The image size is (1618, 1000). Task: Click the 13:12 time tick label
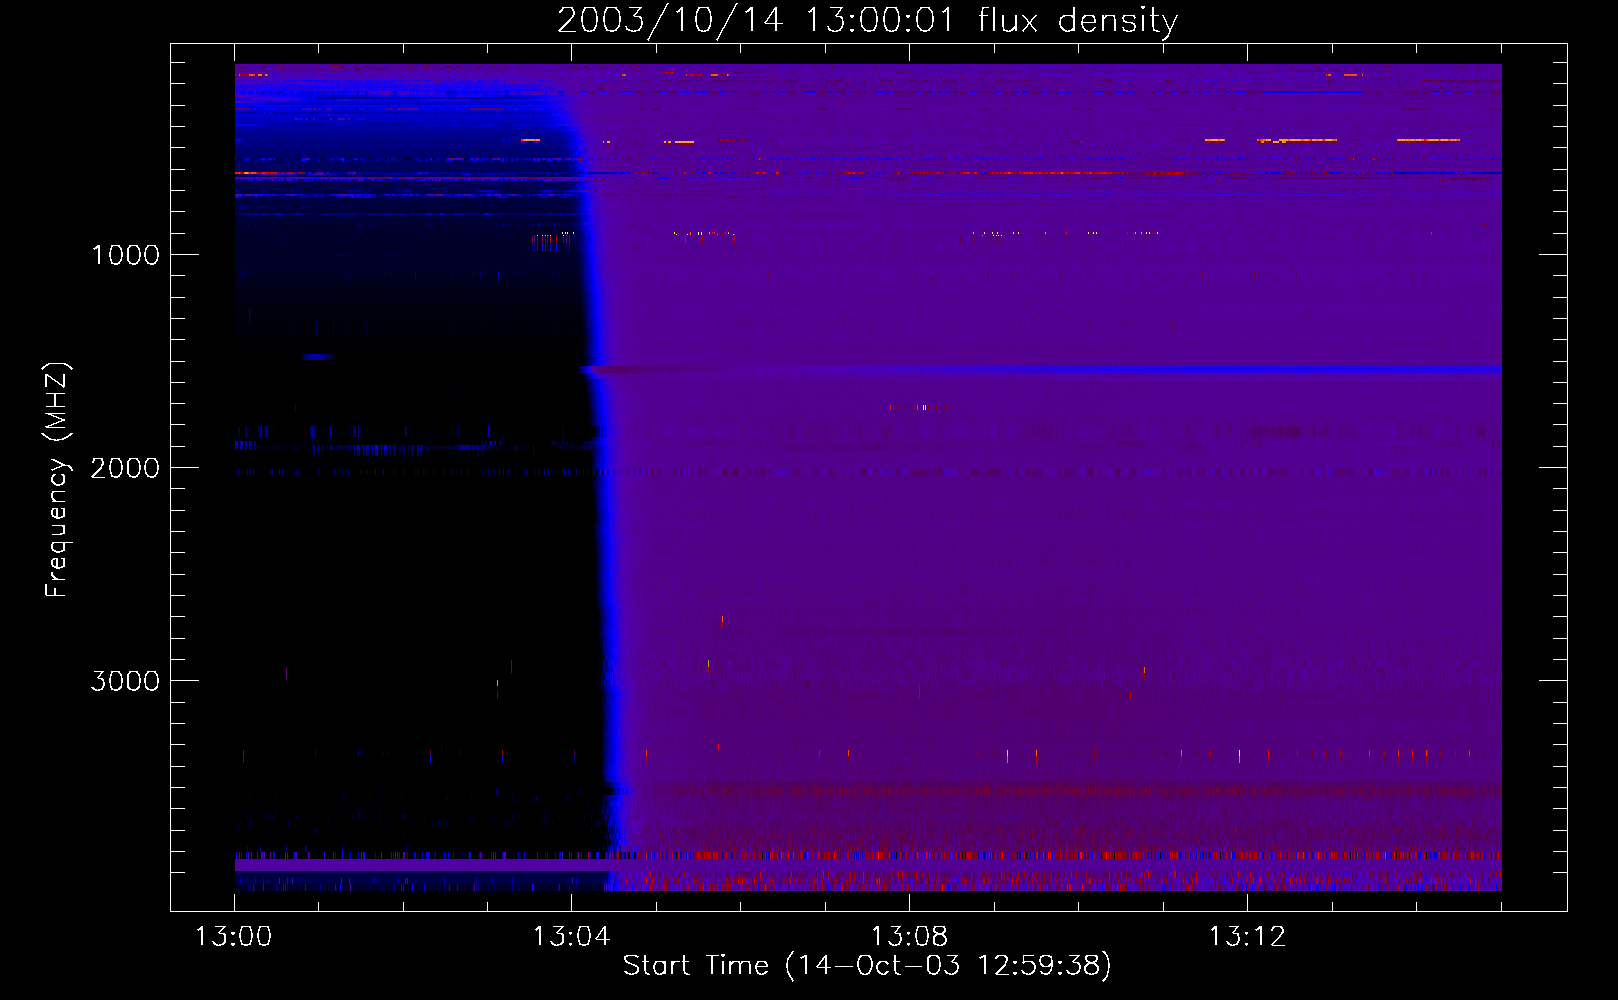point(1247,936)
